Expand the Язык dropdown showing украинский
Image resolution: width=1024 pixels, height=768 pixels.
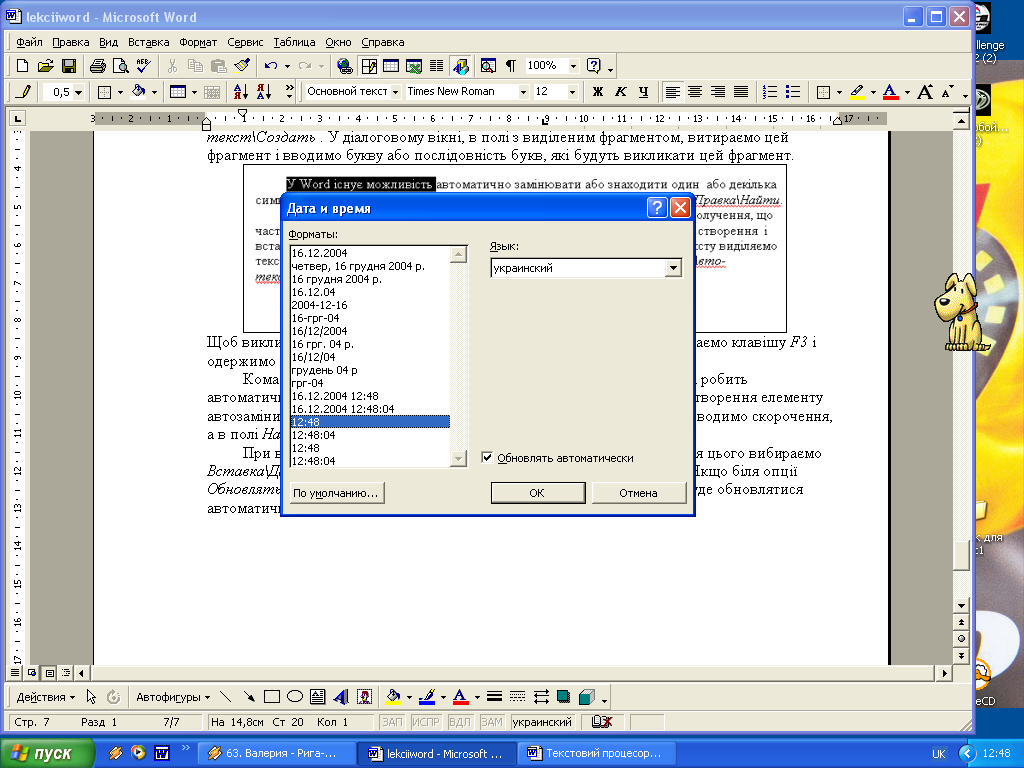coord(673,268)
